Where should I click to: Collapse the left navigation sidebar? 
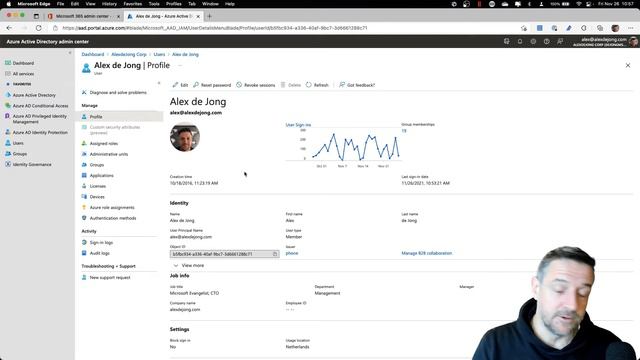(x=70, y=53)
